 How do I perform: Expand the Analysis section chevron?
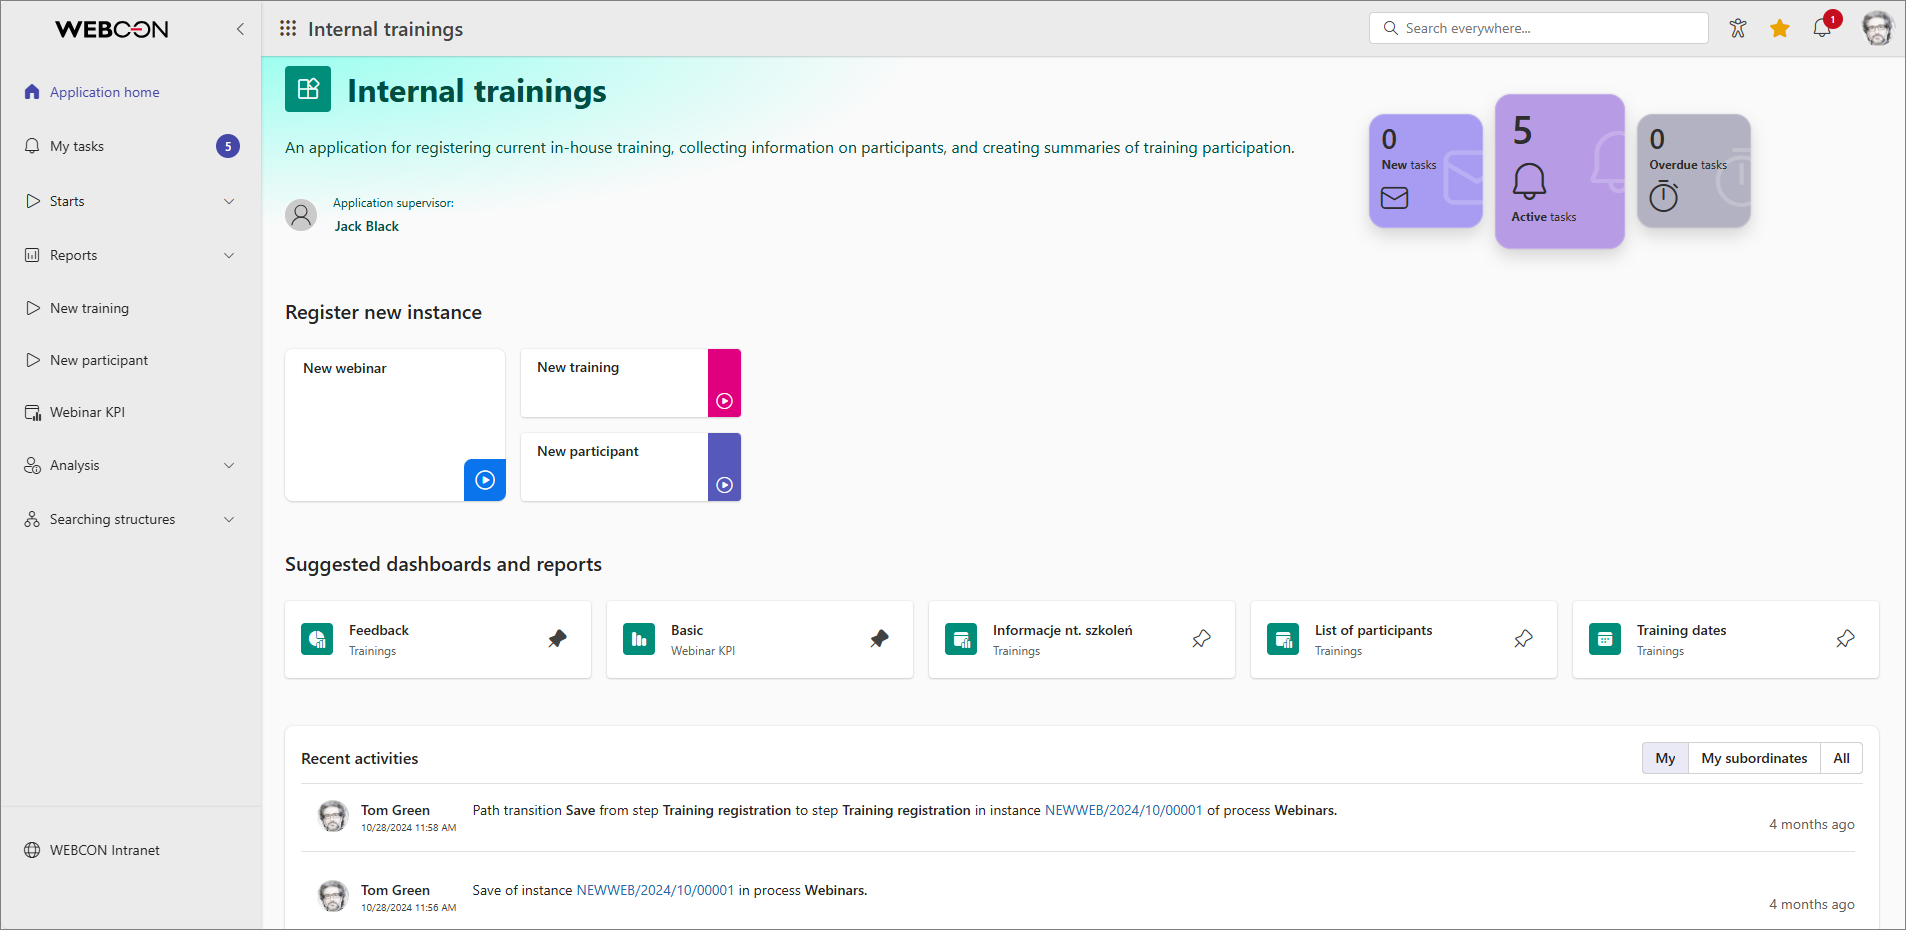pos(229,465)
